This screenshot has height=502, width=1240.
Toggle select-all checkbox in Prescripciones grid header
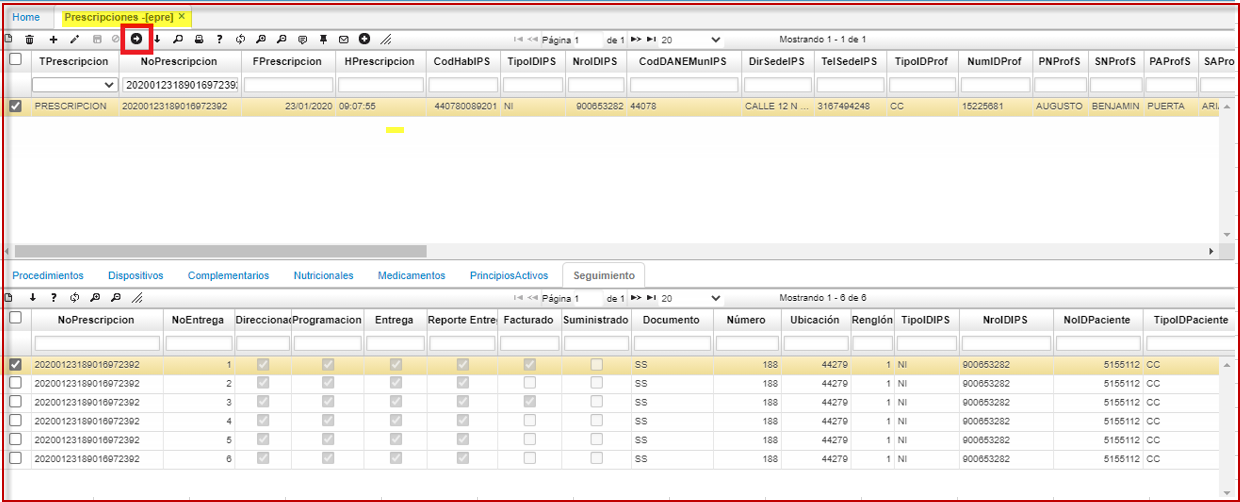click(x=15, y=60)
